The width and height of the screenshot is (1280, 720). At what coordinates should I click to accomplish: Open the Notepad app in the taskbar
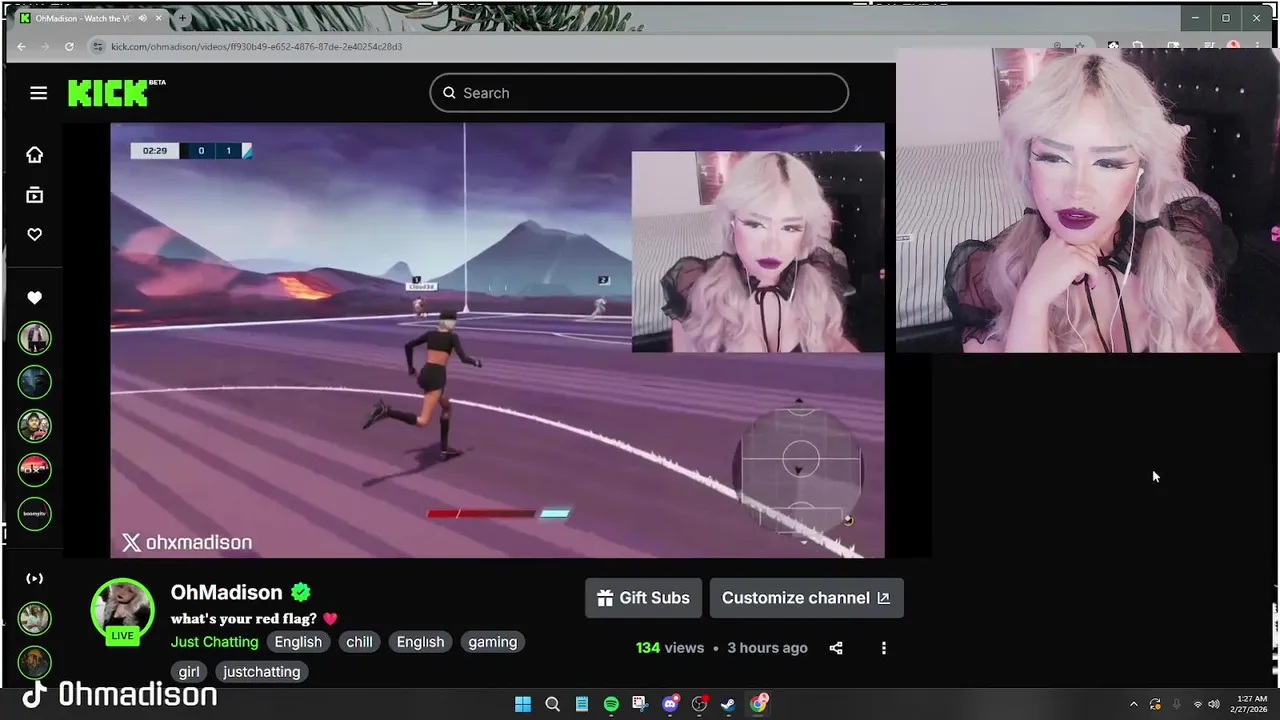click(x=581, y=704)
